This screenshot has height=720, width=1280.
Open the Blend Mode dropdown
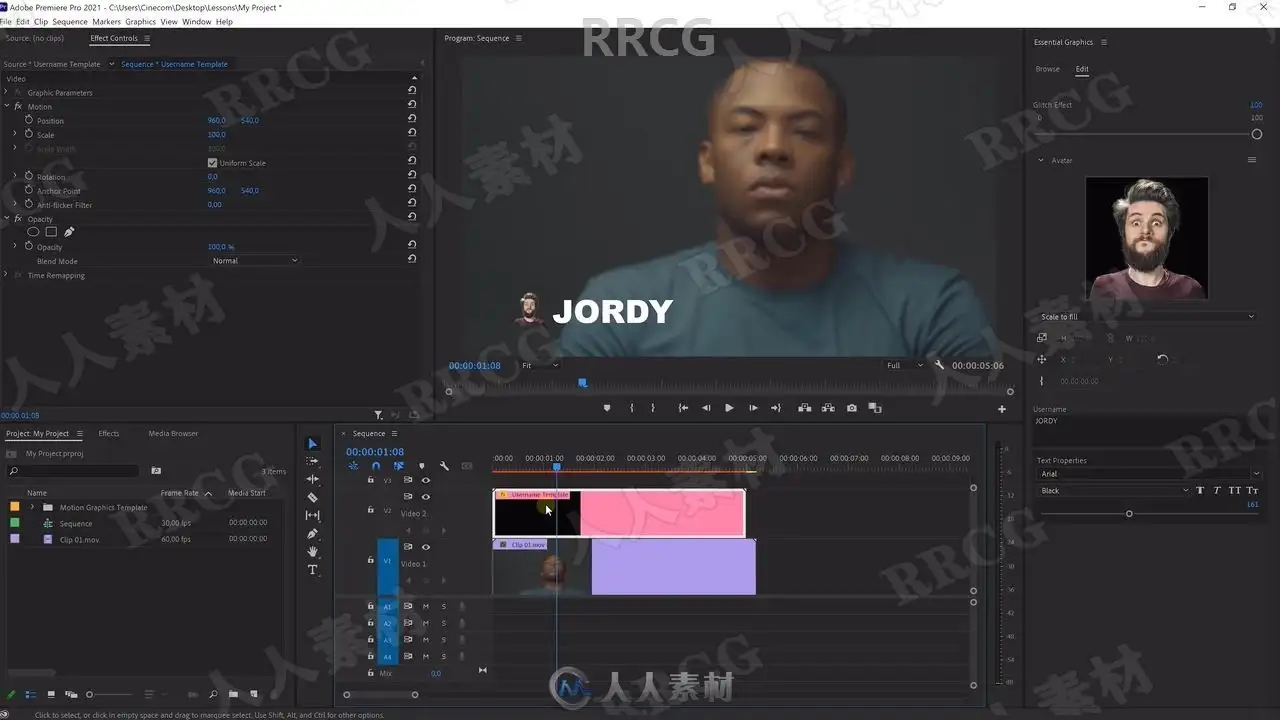(255, 261)
